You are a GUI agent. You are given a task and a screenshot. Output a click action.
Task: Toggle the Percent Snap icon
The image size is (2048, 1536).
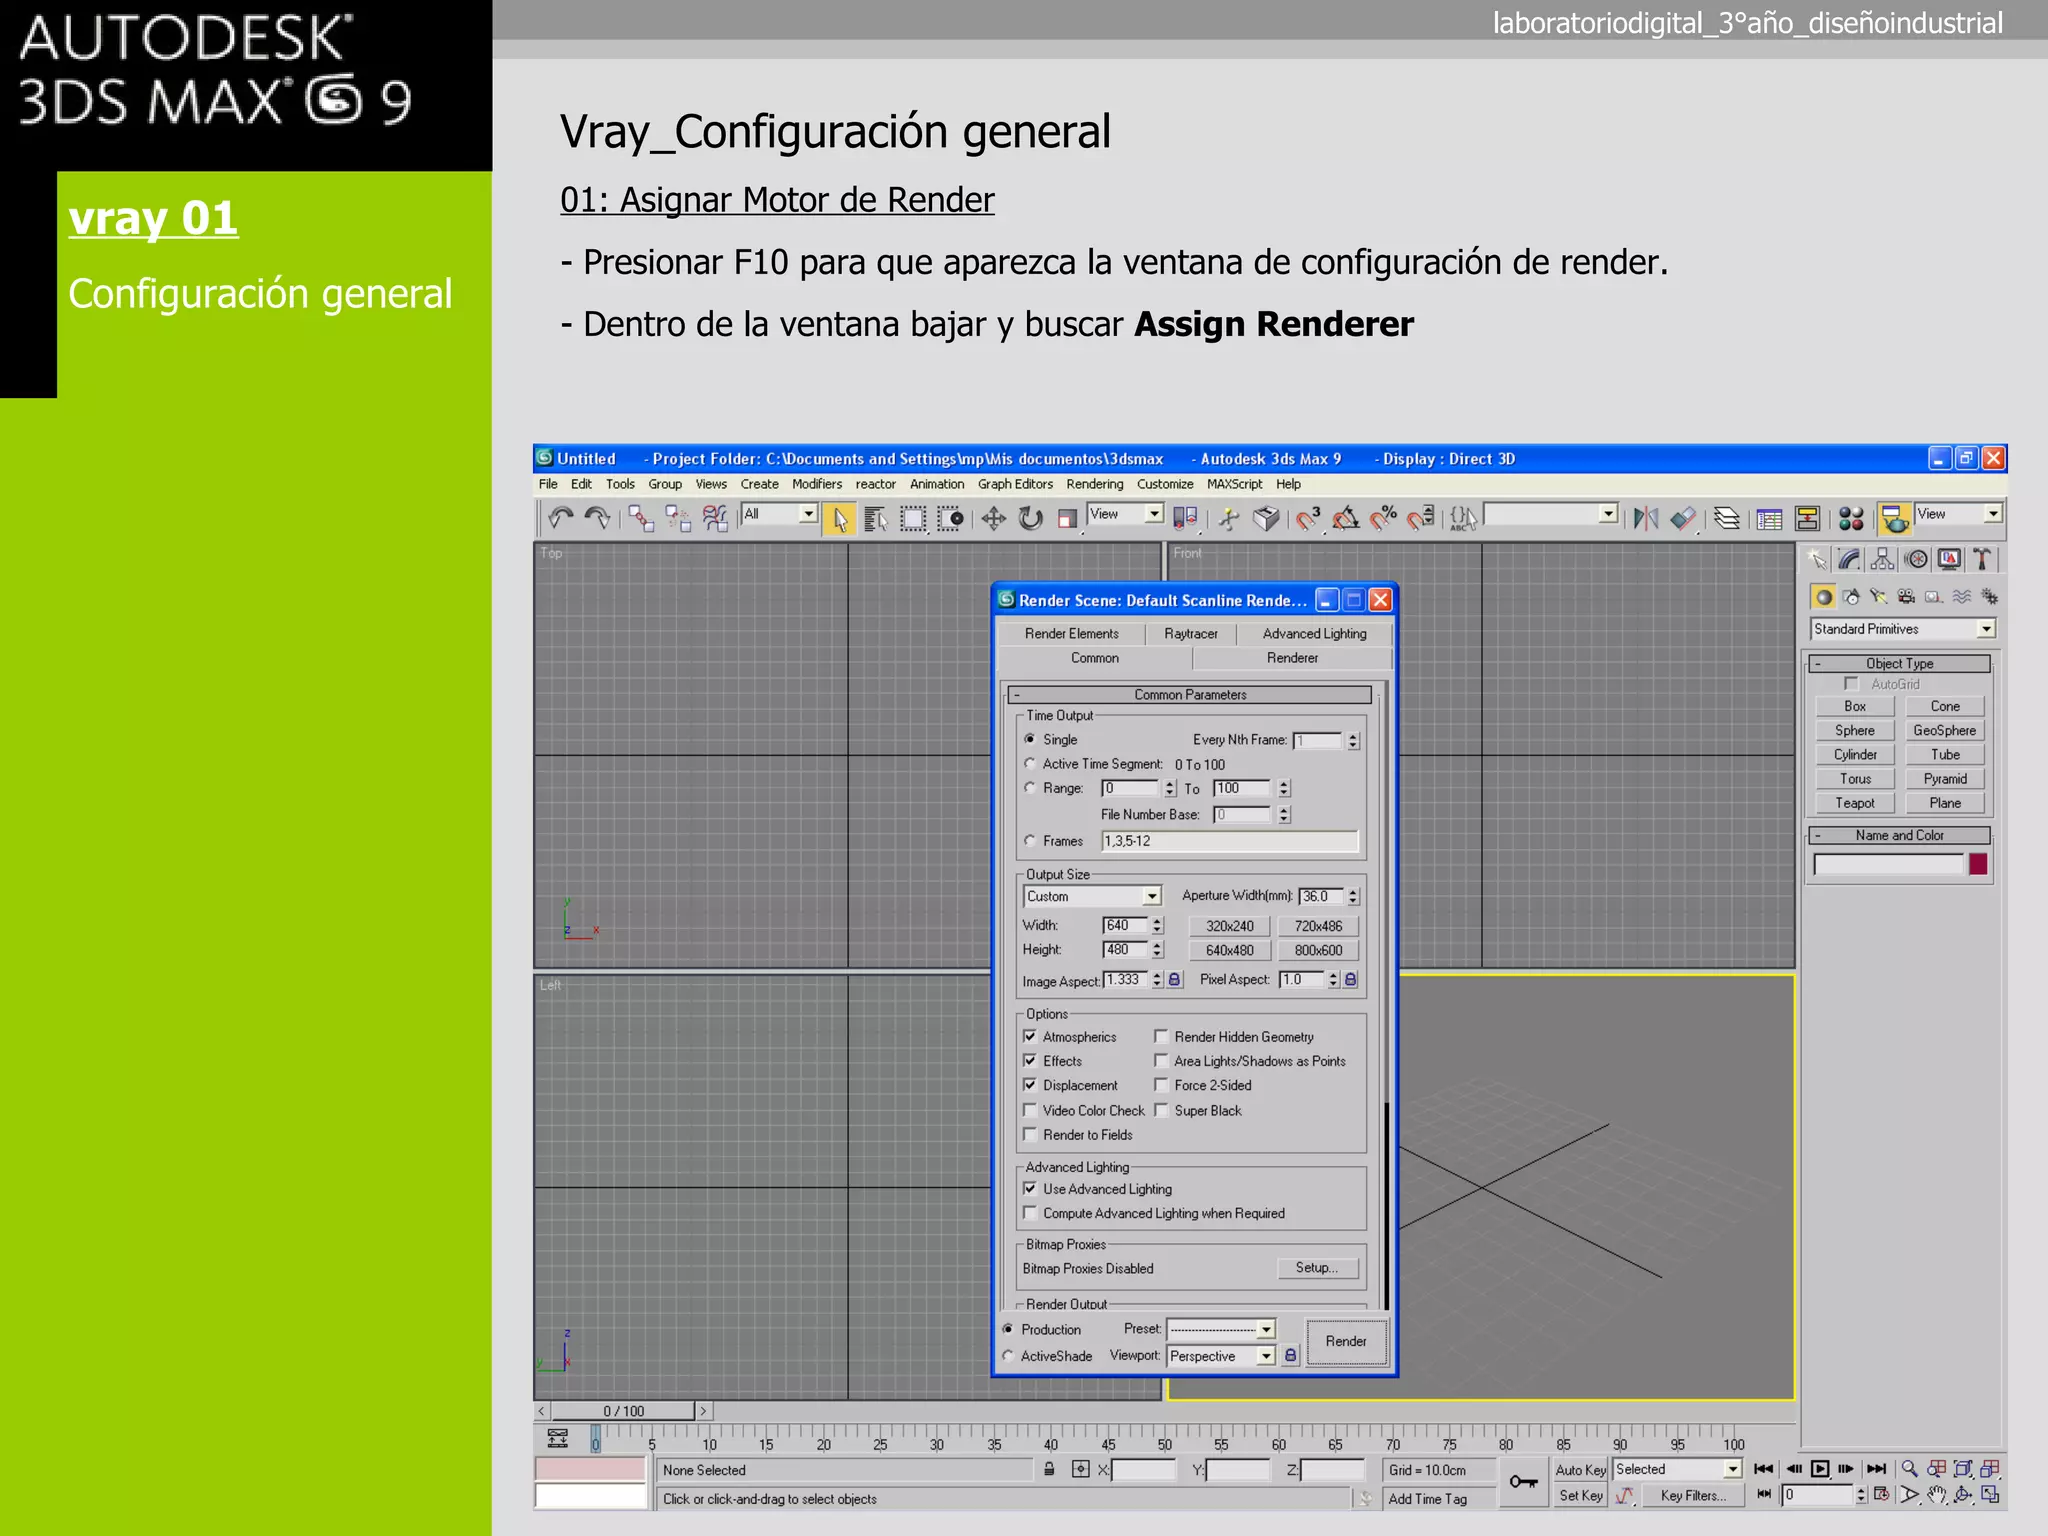[1383, 518]
